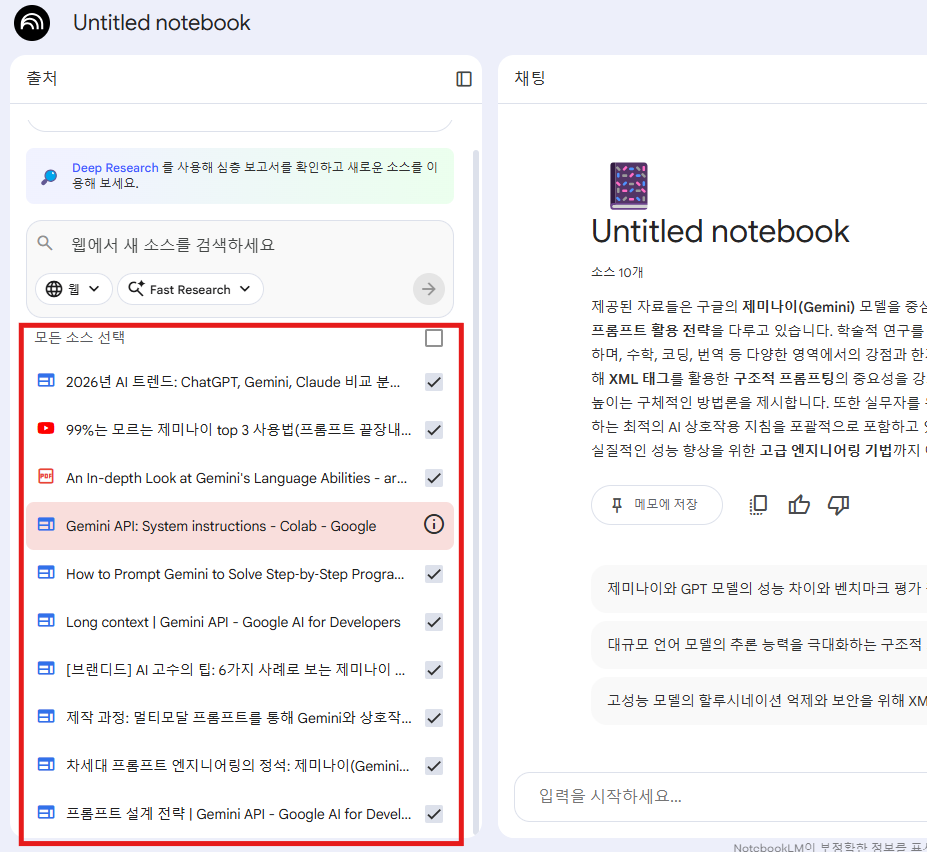
Task: Open An In-depth Look at Gemini's Language source
Action: [236, 478]
